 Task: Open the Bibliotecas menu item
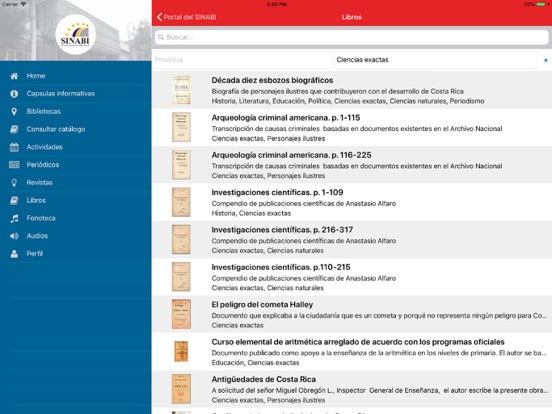click(x=76, y=112)
